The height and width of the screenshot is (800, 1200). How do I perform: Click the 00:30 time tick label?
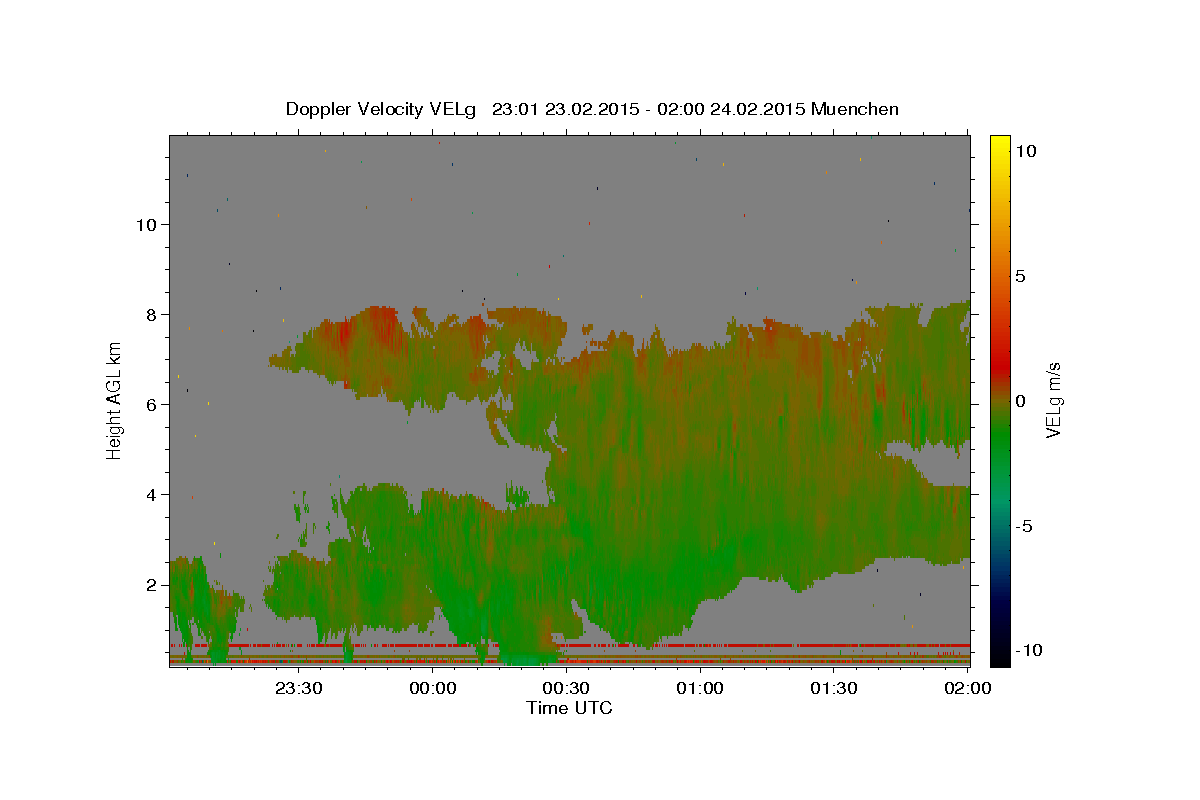566,688
